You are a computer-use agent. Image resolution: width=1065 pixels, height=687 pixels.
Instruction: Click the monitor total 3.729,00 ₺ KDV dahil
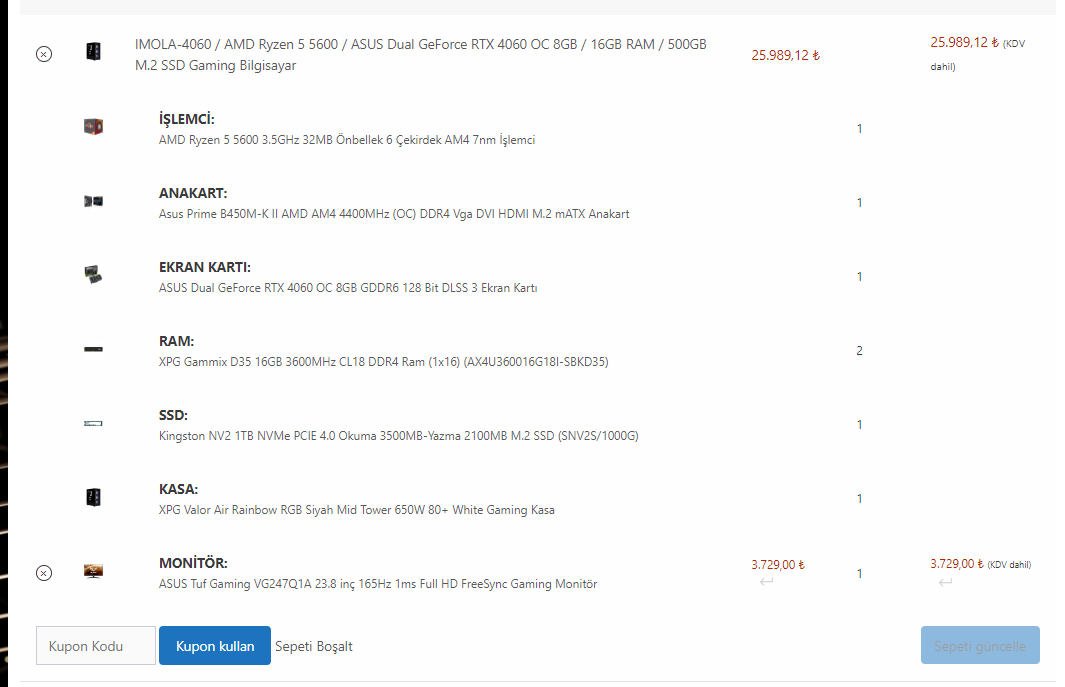tap(980, 564)
